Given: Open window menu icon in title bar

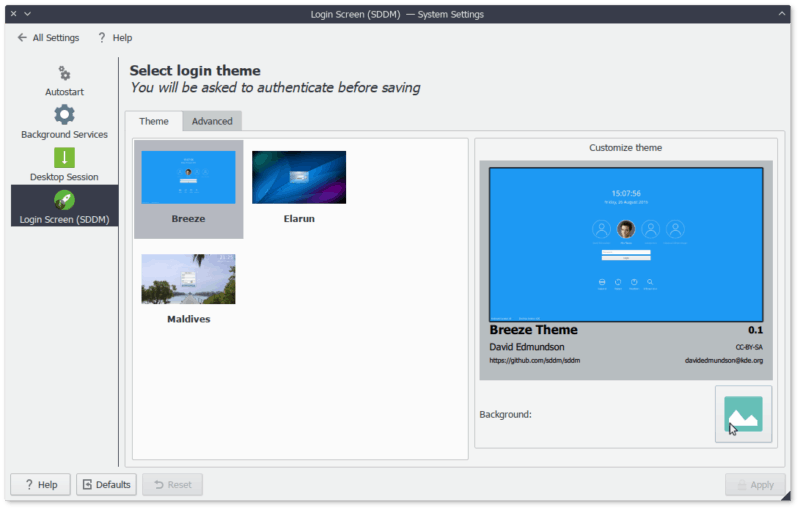Looking at the screenshot, I should tap(28, 13).
